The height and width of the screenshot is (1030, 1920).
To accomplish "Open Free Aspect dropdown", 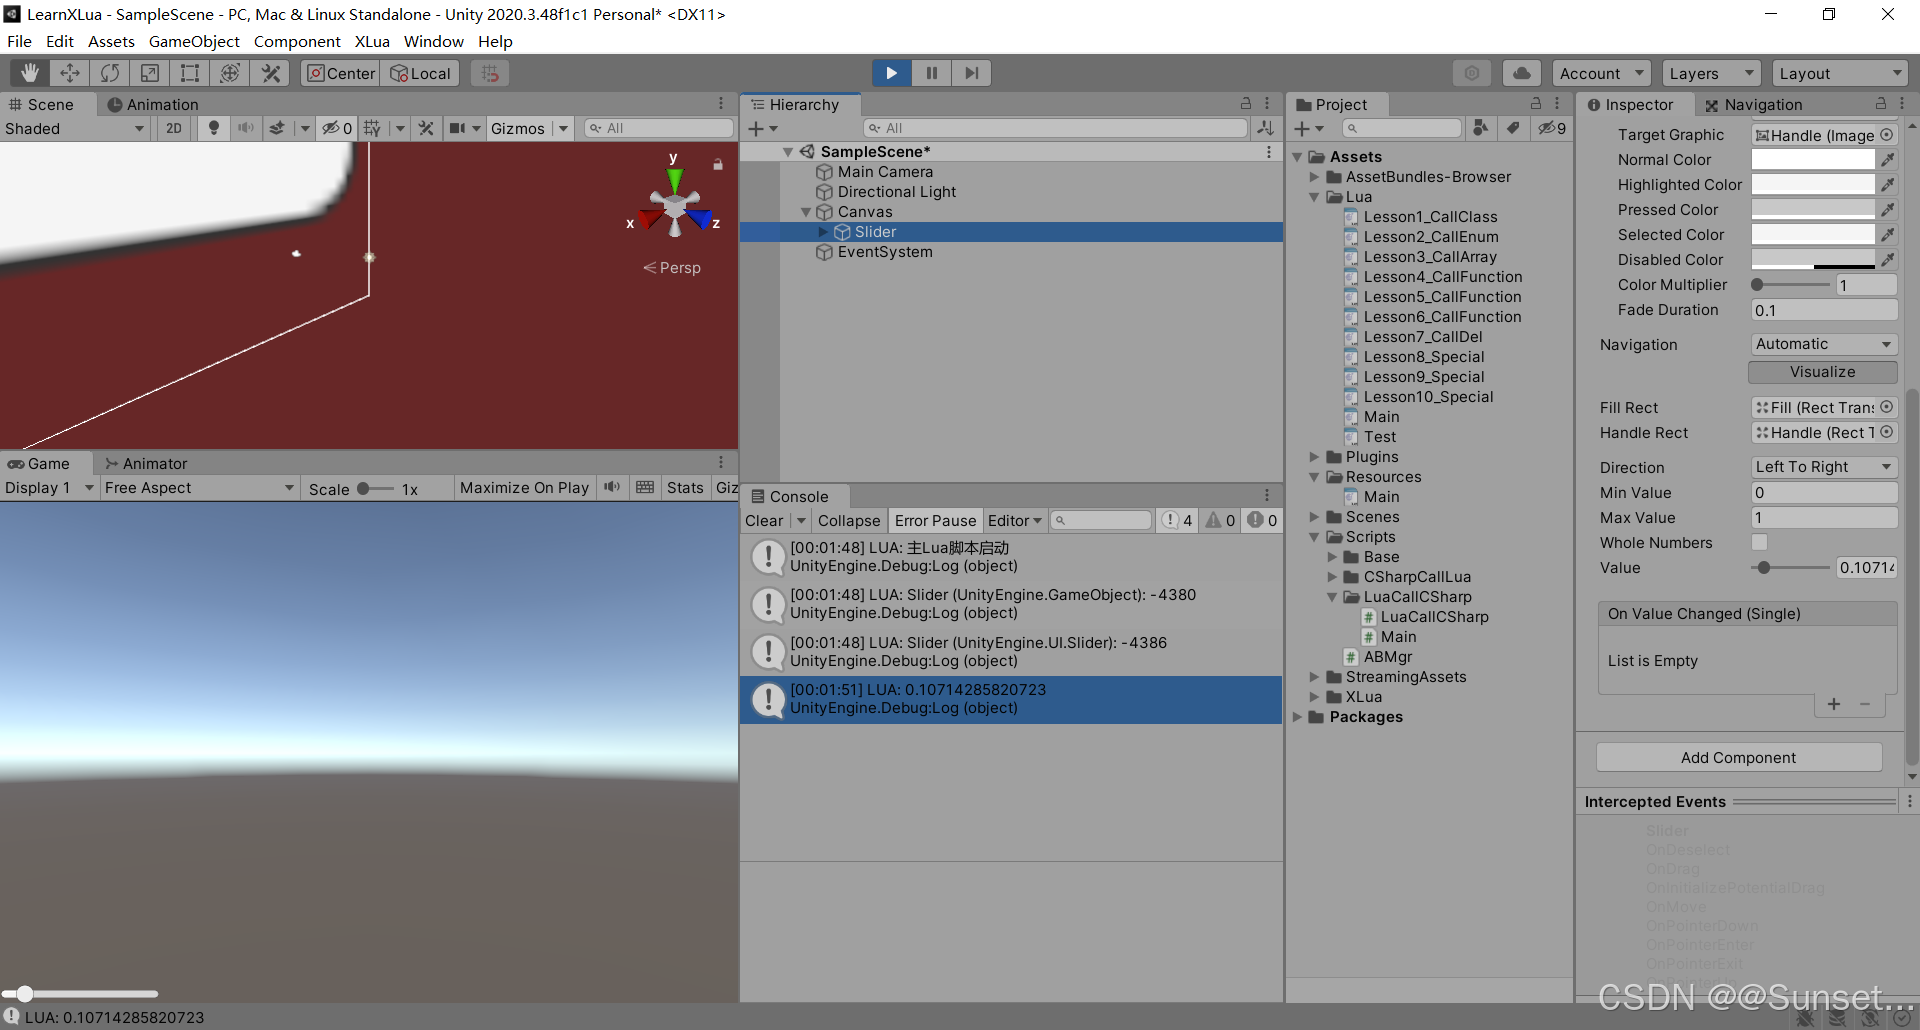I will coord(199,488).
